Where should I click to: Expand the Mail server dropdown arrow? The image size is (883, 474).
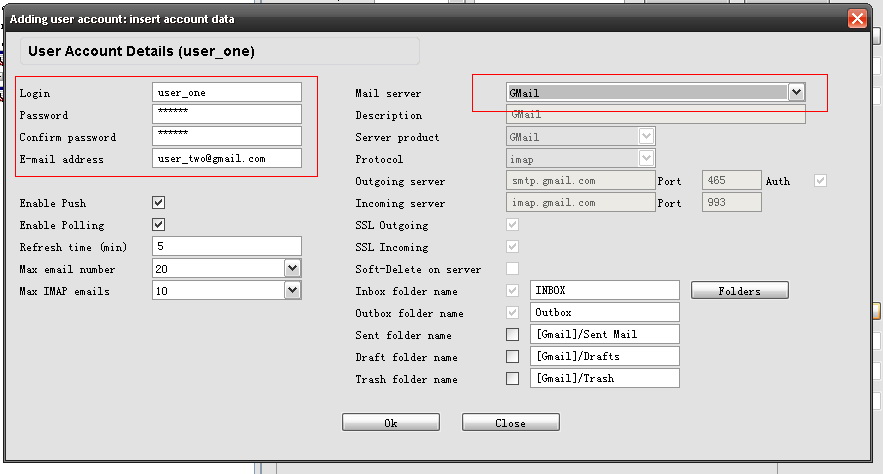796,92
